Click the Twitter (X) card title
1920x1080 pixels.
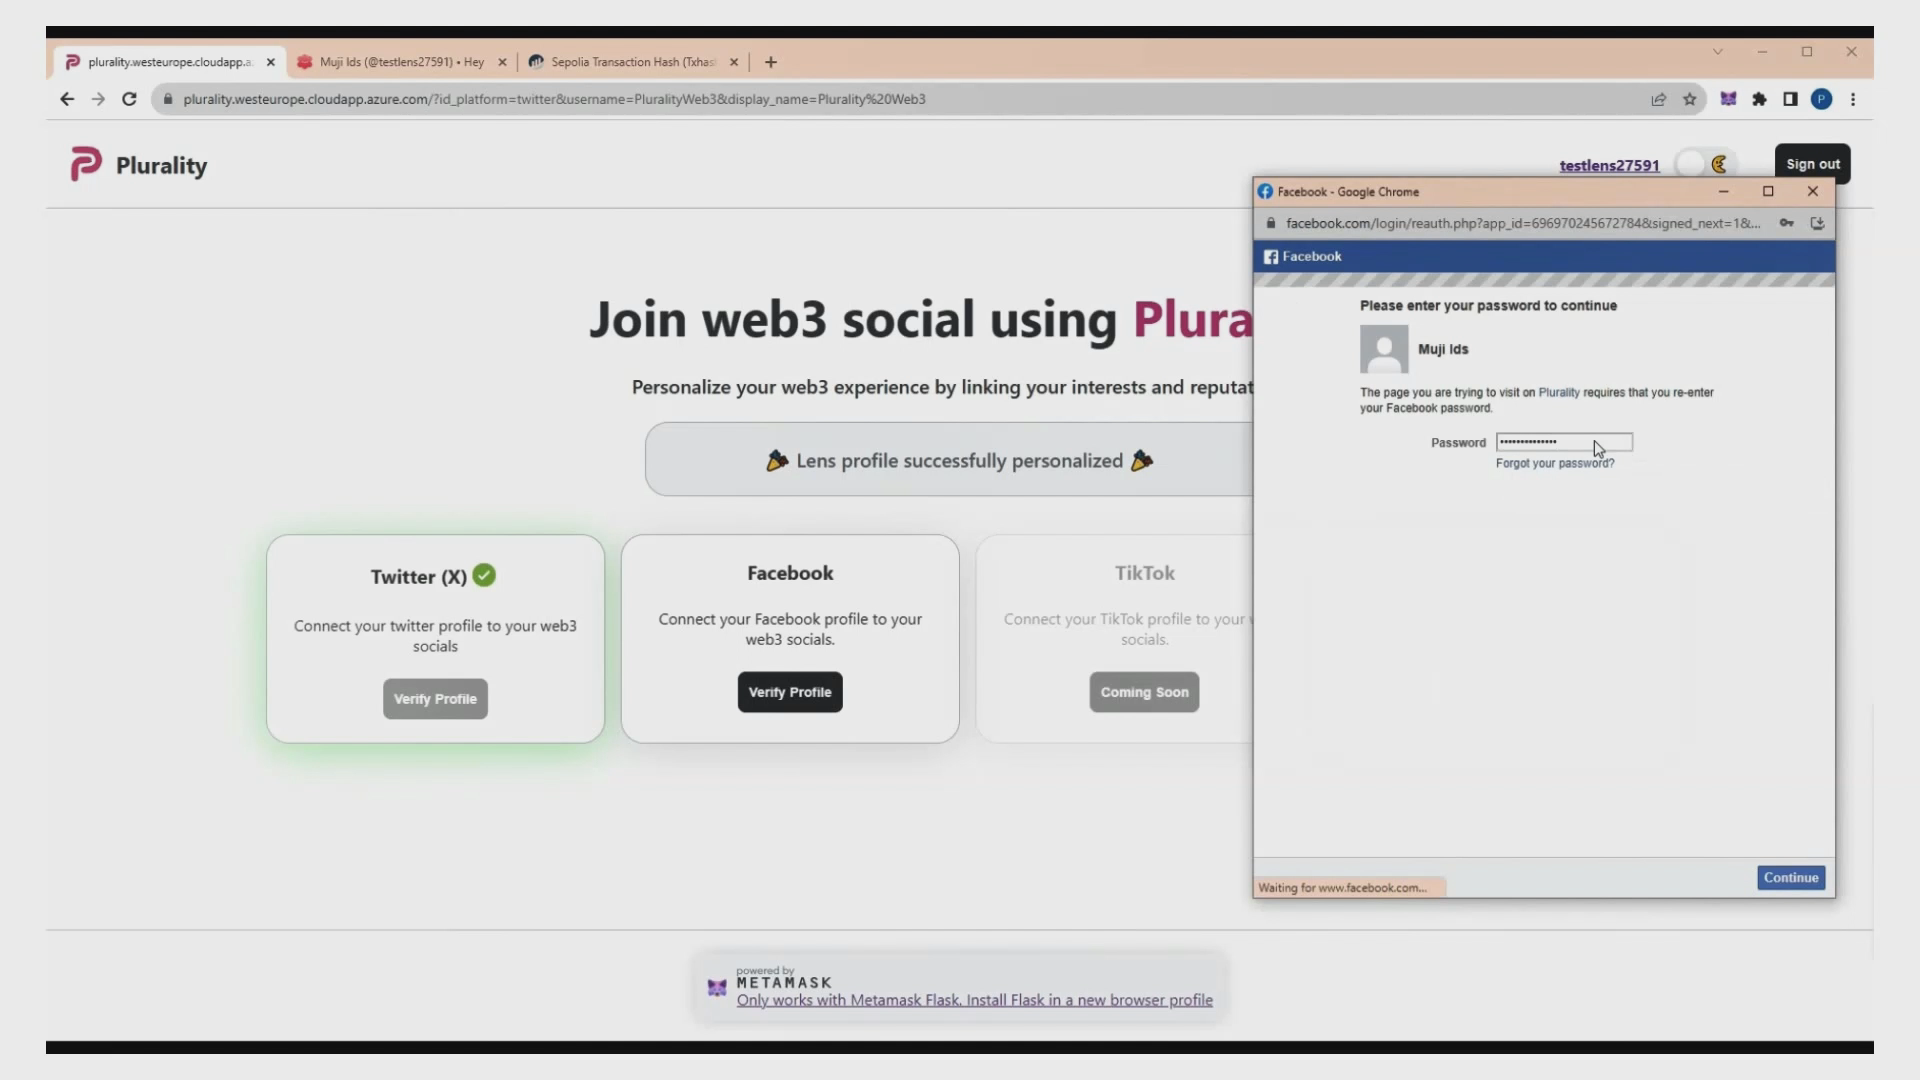click(x=418, y=577)
